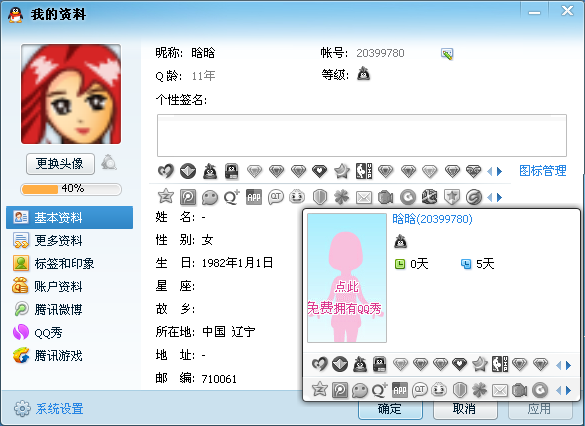Screen dimensions: 585x426
Task: Click the penguin level icon next to 等级
Action: pos(363,74)
